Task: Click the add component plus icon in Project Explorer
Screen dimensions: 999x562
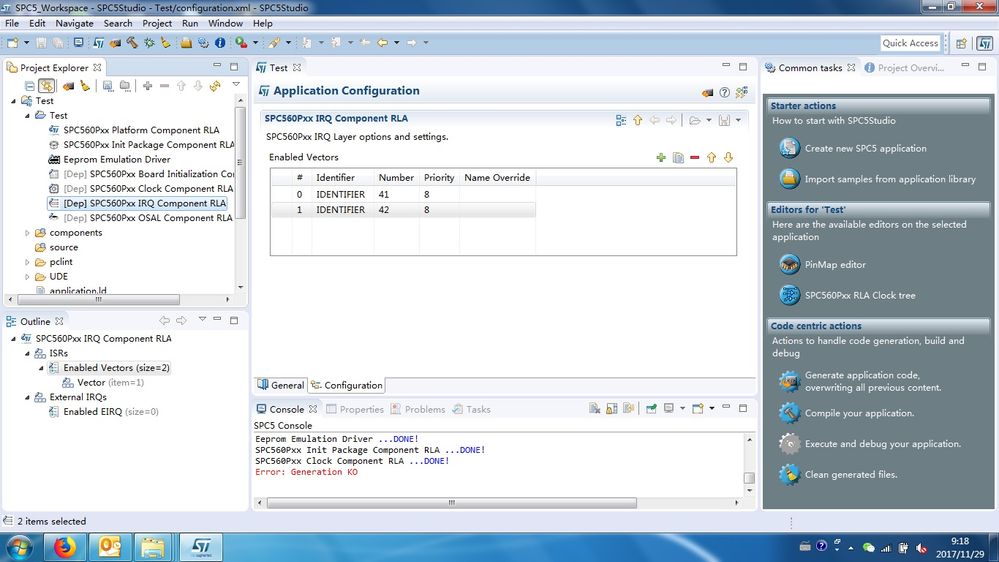Action: pyautogui.click(x=147, y=85)
